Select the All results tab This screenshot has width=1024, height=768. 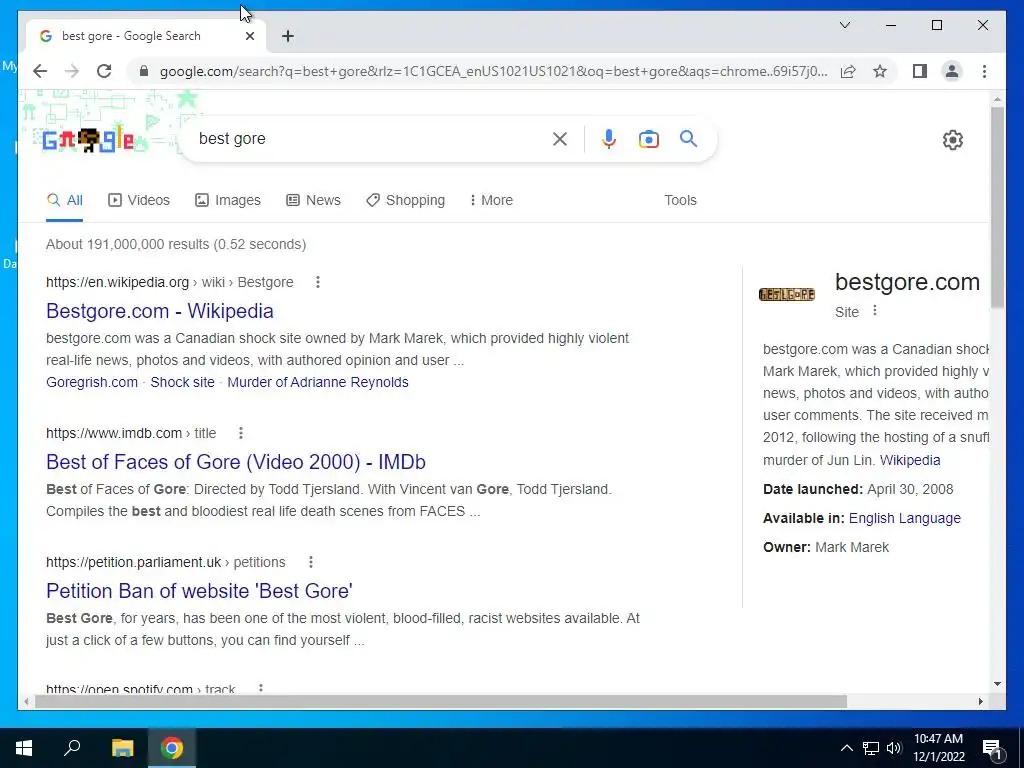coord(65,200)
